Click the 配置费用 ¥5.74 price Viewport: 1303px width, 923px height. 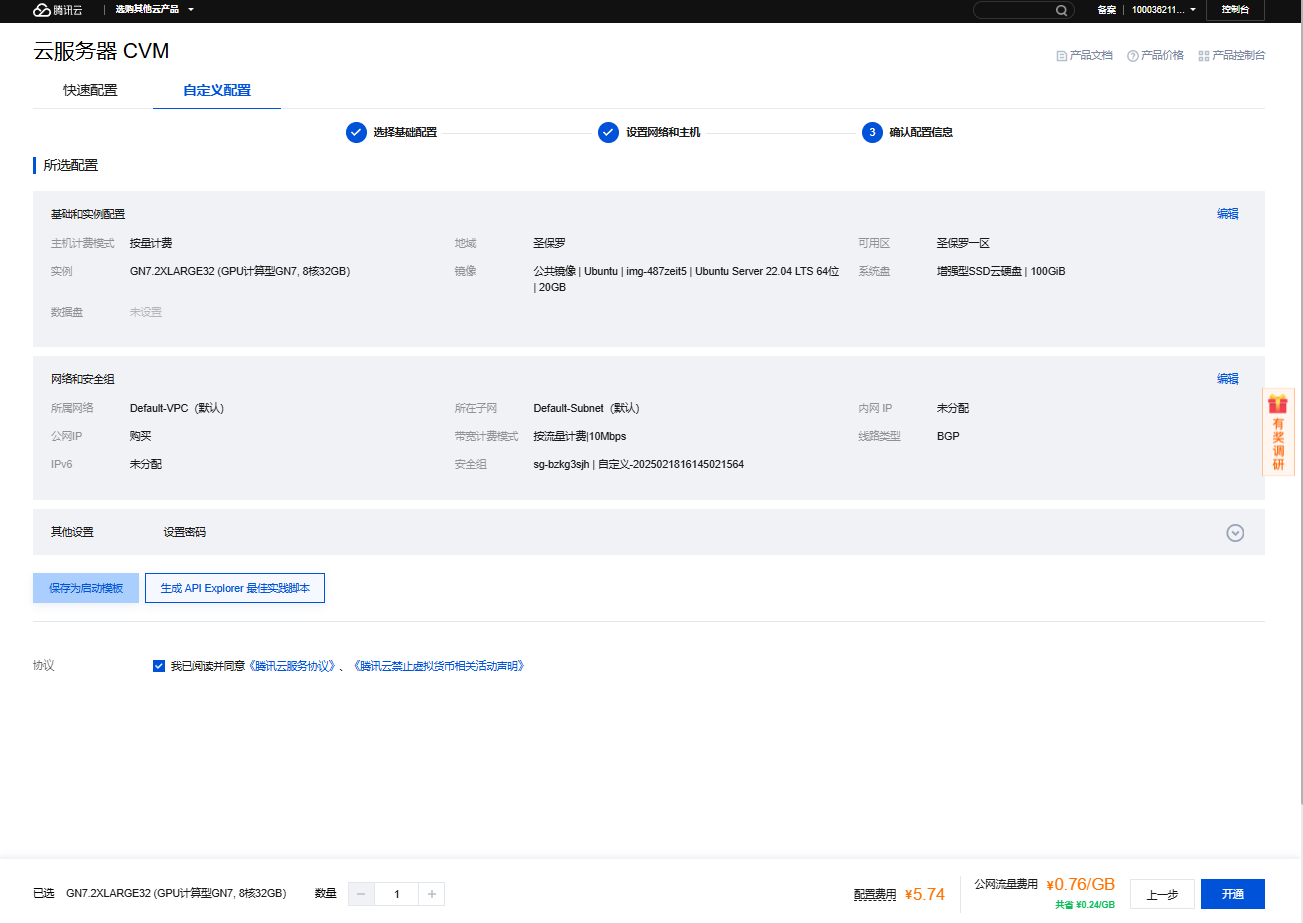pos(925,894)
